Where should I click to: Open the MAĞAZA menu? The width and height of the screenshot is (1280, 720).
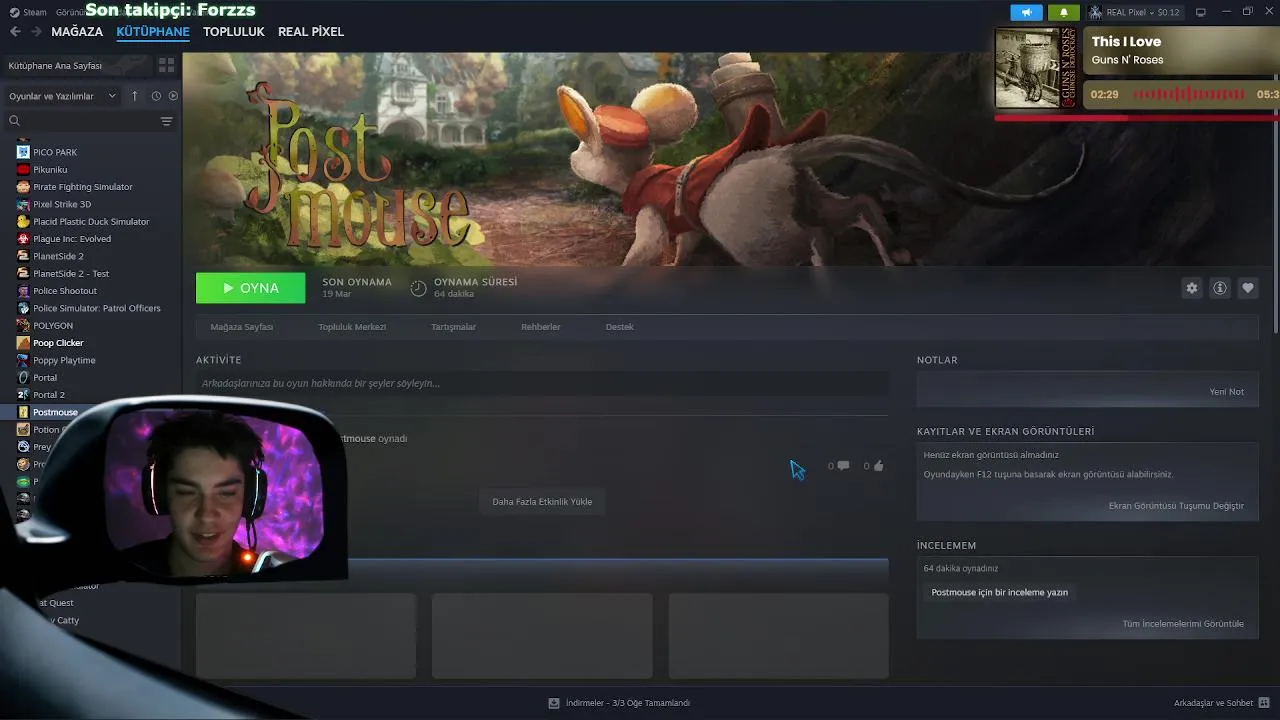(x=77, y=31)
